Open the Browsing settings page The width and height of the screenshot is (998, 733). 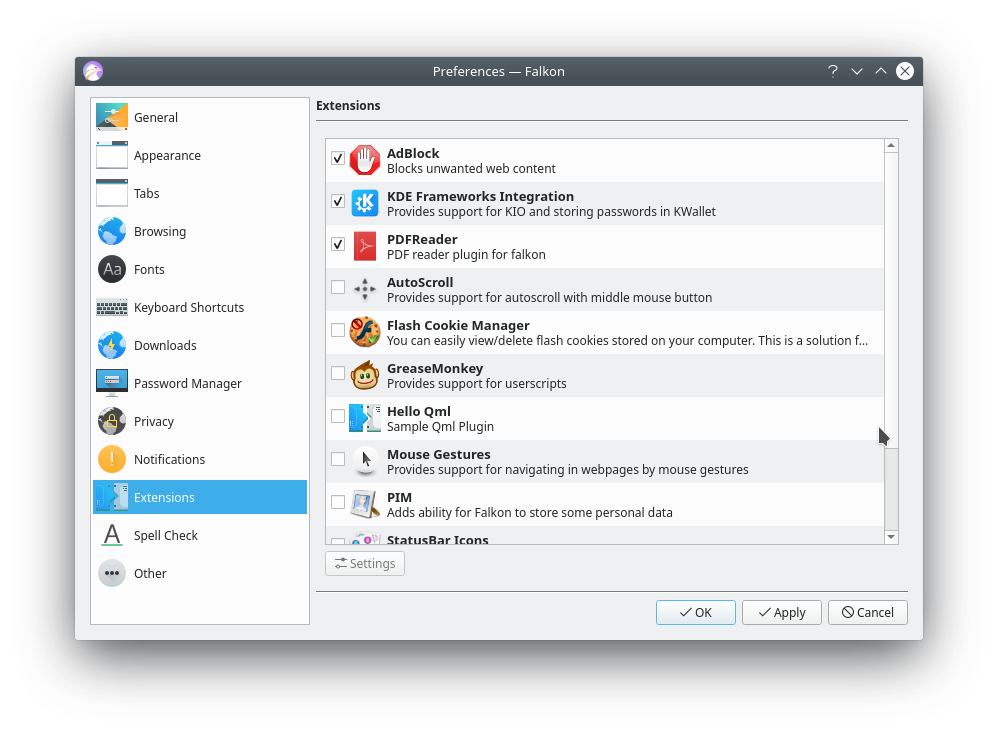click(x=200, y=231)
